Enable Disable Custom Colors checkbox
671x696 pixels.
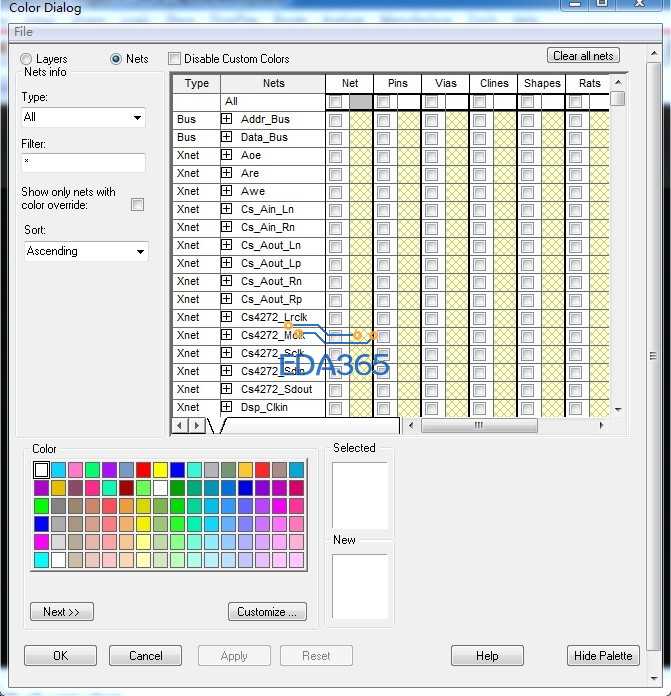click(x=174, y=59)
